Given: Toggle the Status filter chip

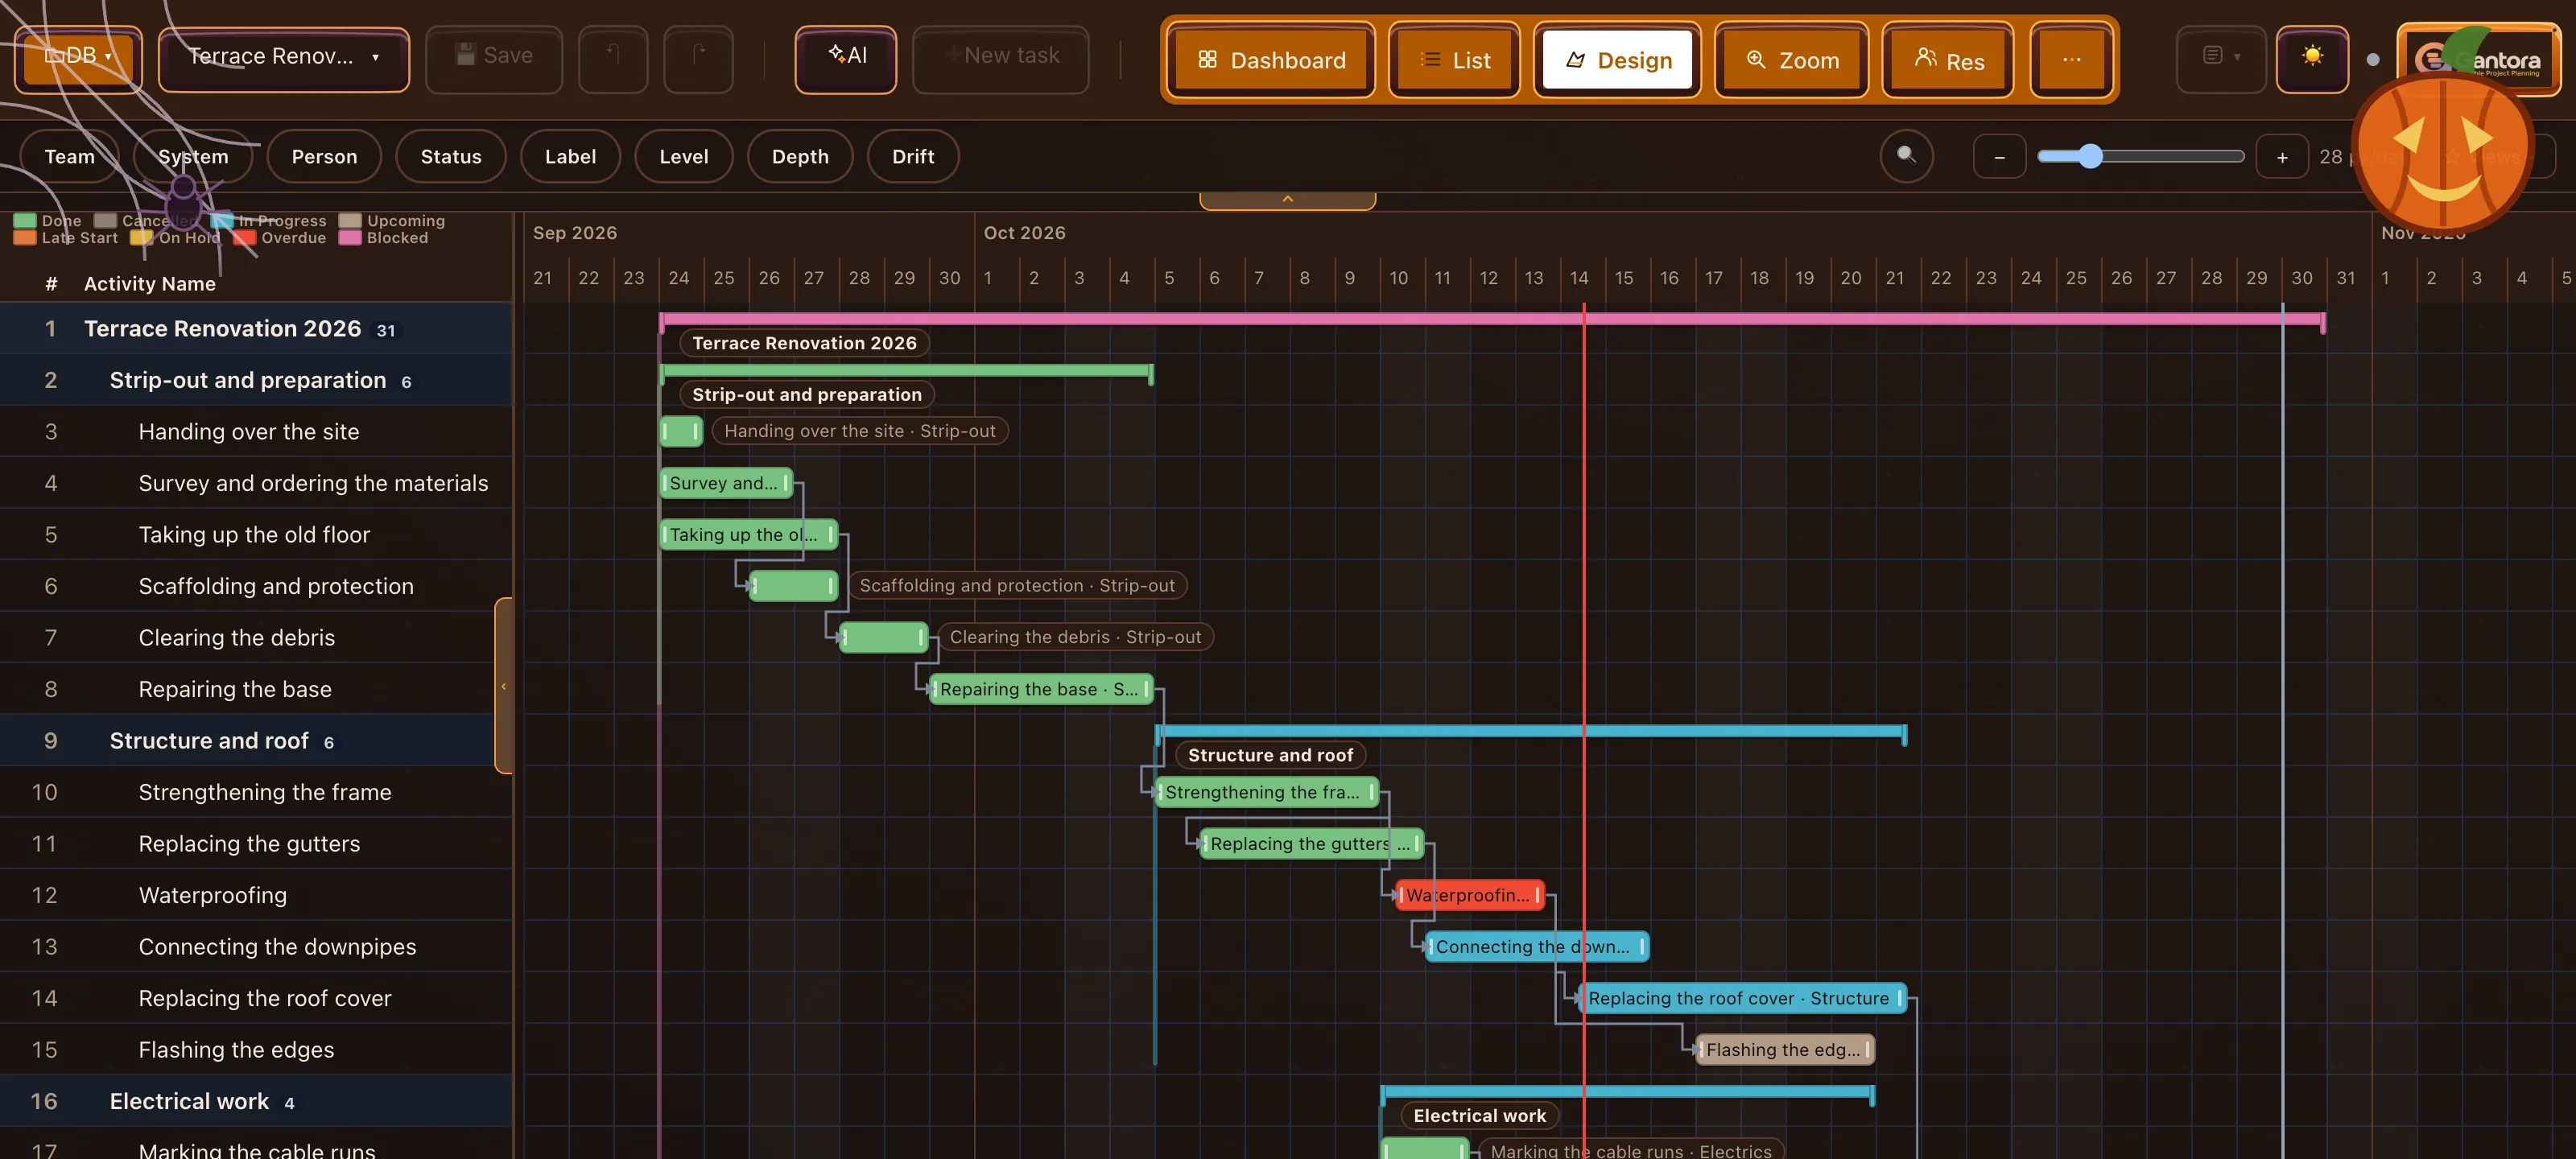Looking at the screenshot, I should [x=451, y=156].
